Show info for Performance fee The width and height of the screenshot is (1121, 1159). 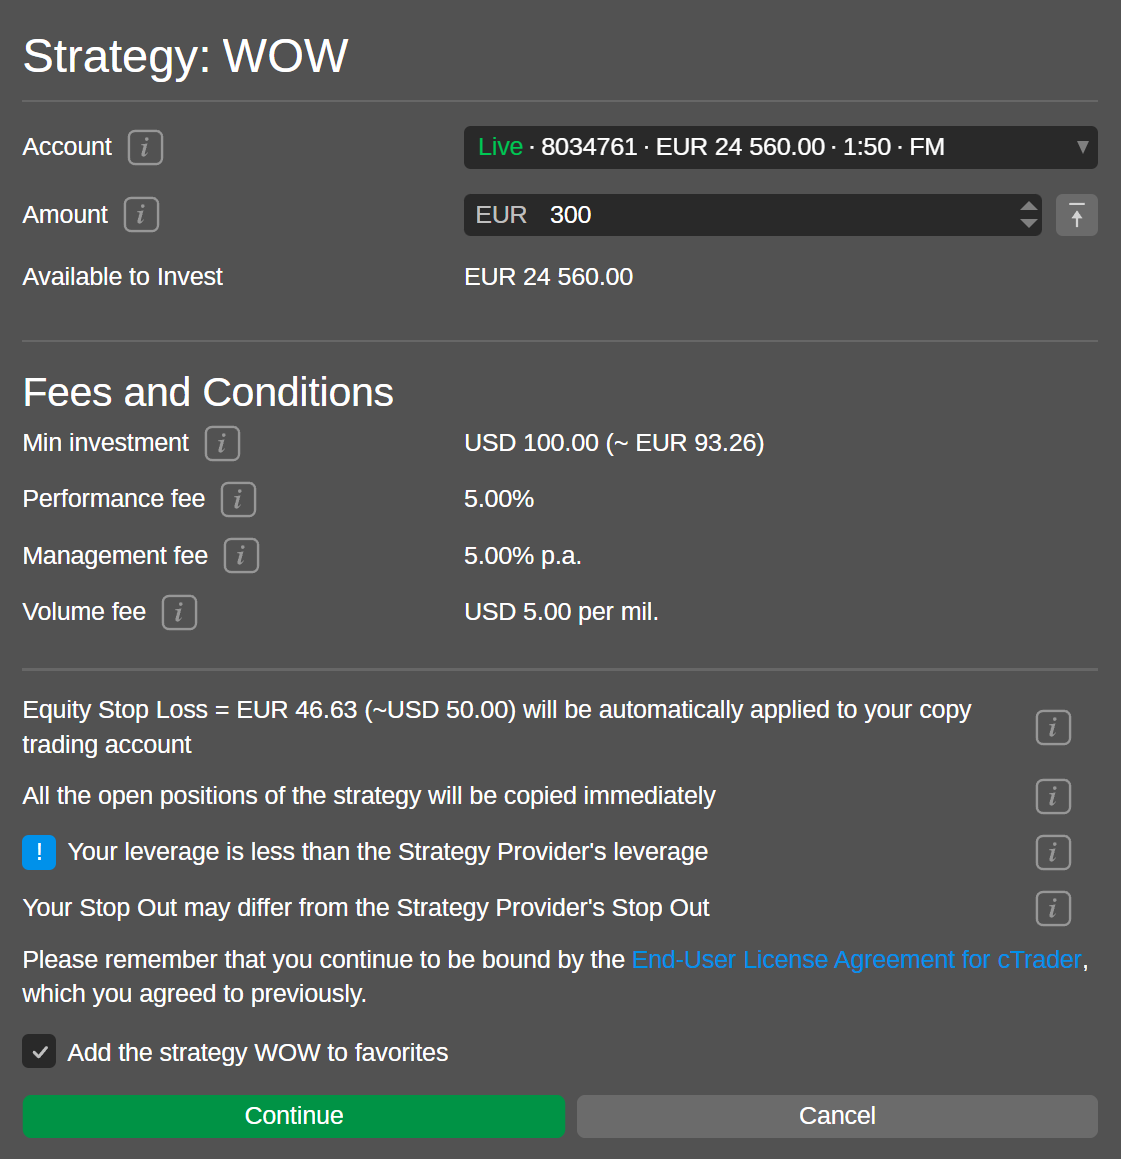click(x=238, y=499)
